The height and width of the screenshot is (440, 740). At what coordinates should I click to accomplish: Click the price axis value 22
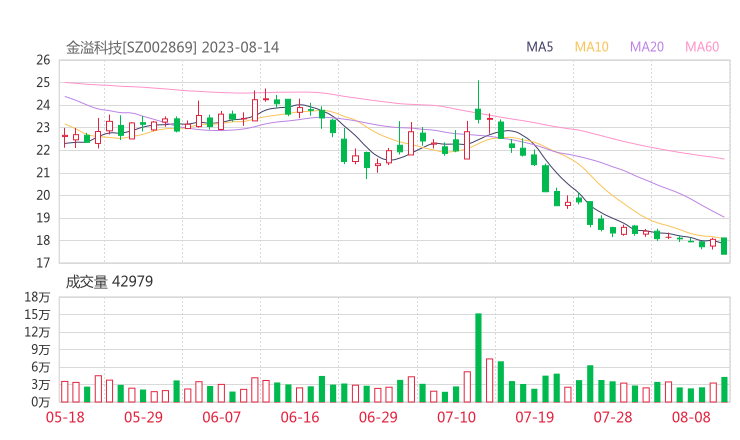43,150
